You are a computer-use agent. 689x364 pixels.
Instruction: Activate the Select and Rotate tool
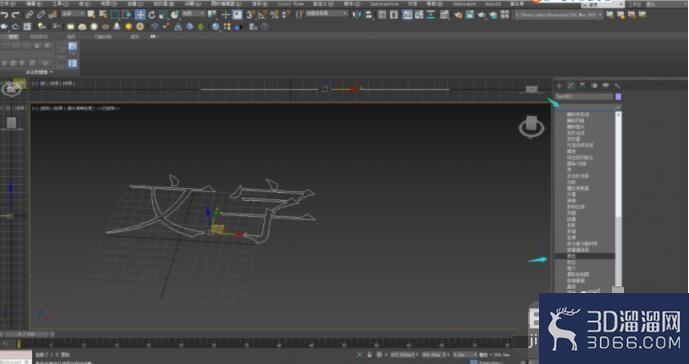pyautogui.click(x=152, y=15)
